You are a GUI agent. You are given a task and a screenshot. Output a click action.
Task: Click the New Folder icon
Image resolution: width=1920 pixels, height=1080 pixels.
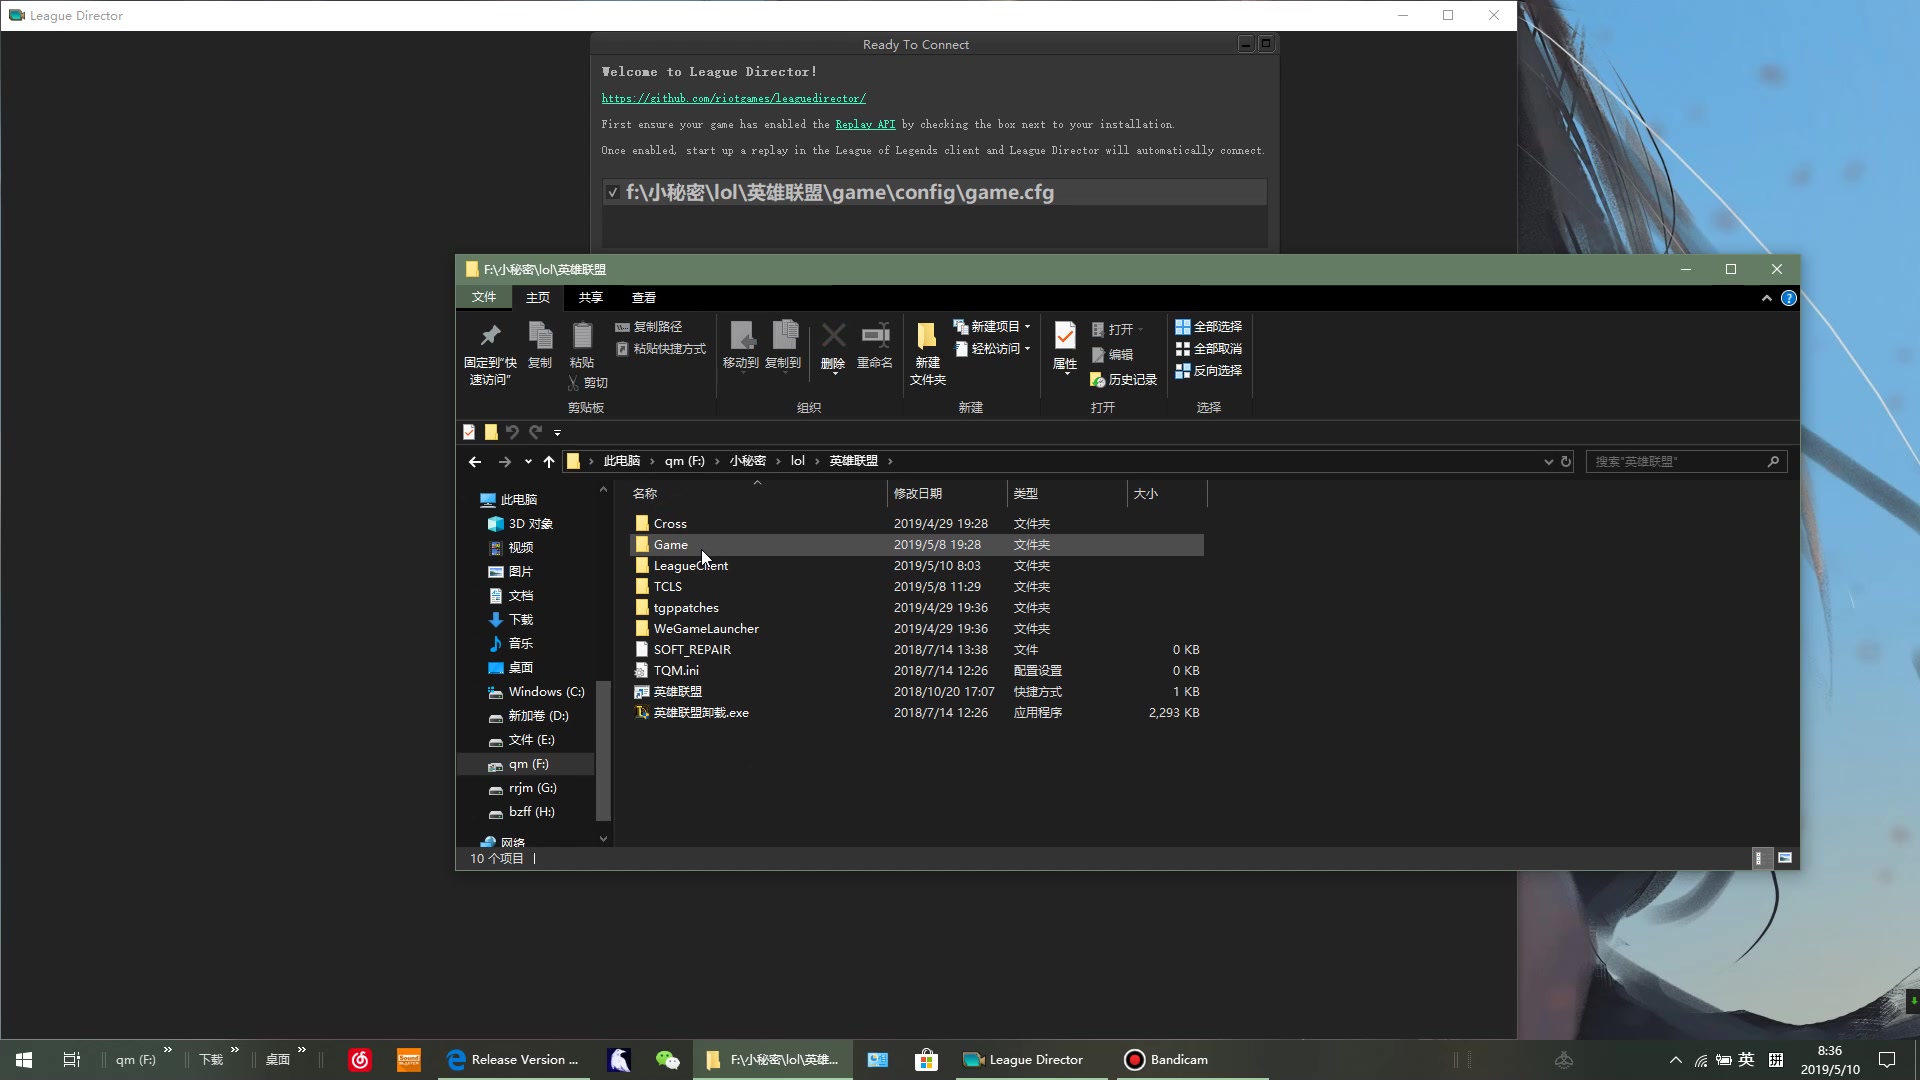927,337
